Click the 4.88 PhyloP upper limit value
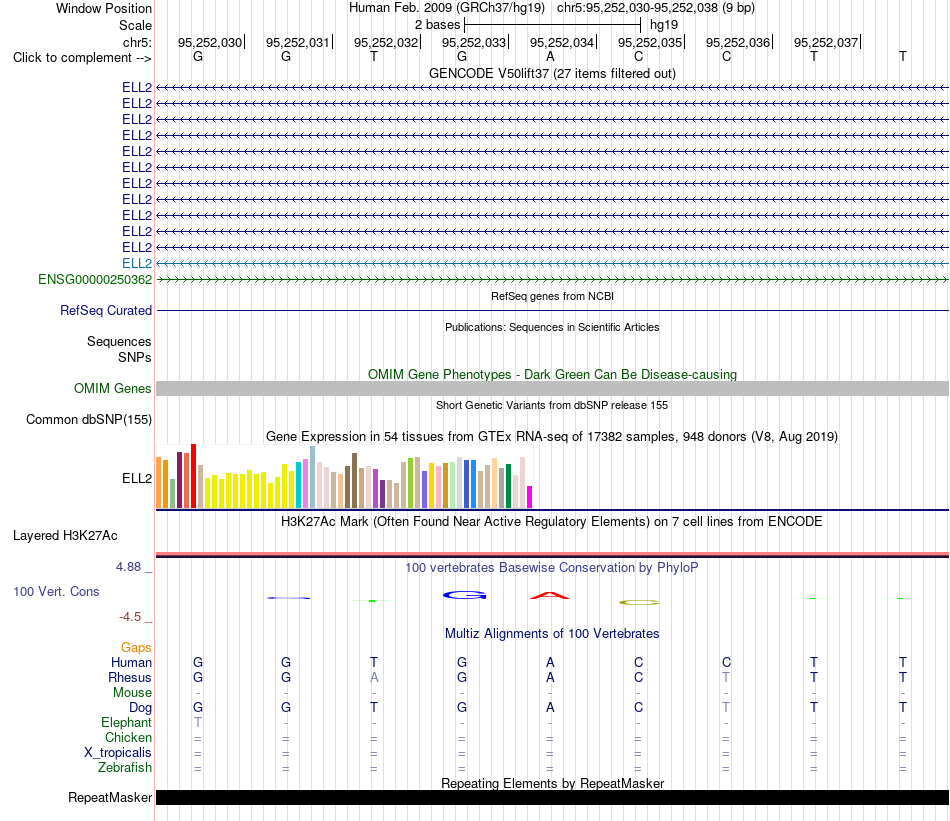Image resolution: width=950 pixels, height=821 pixels. 128,567
